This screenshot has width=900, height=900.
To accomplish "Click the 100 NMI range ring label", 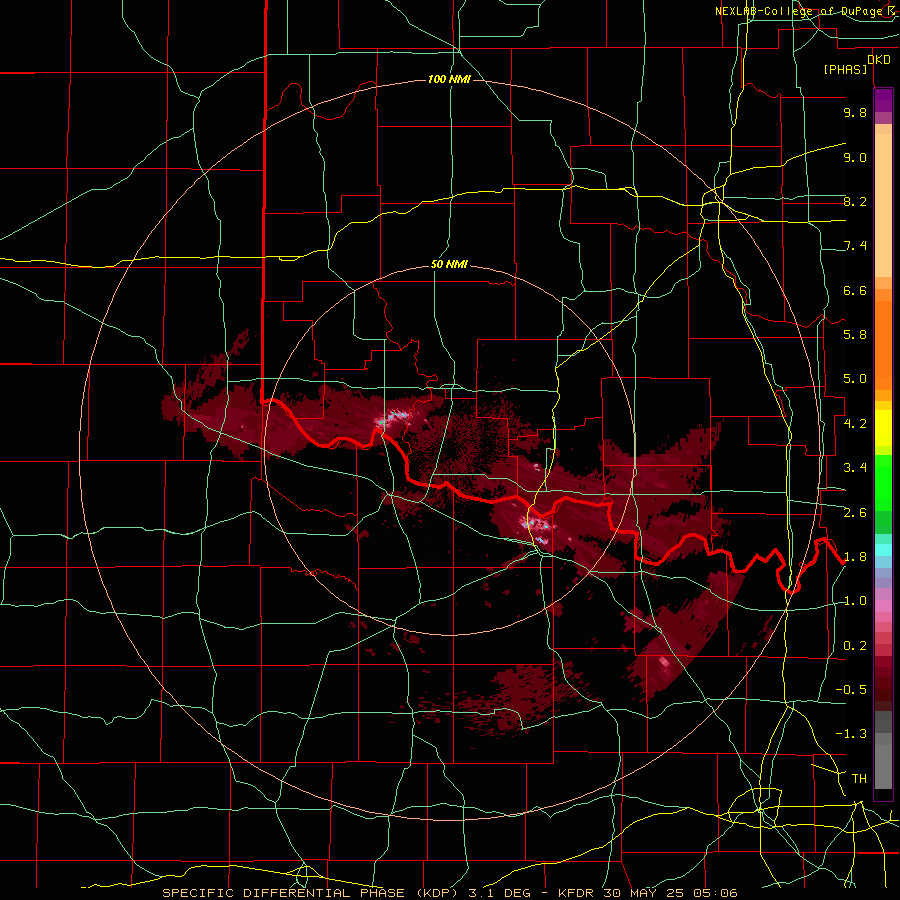I will point(449,79).
